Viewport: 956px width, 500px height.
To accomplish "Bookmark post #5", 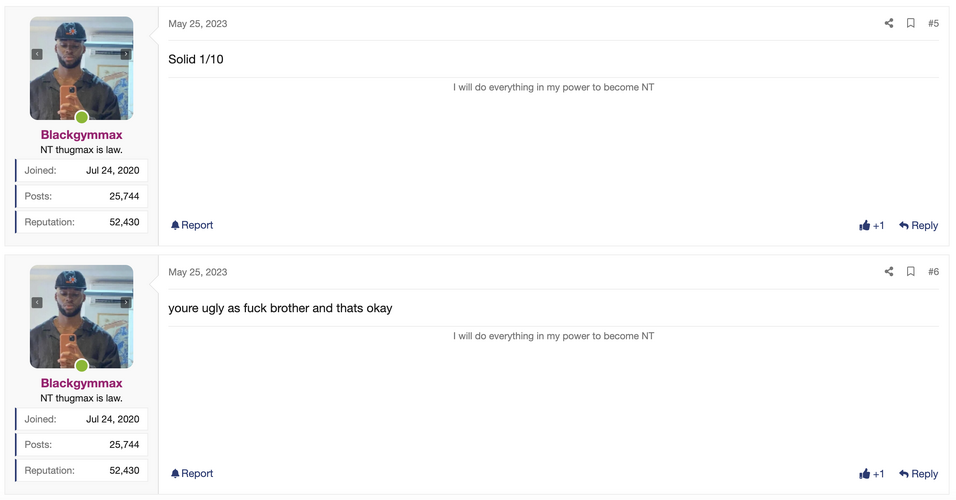I will (910, 23).
